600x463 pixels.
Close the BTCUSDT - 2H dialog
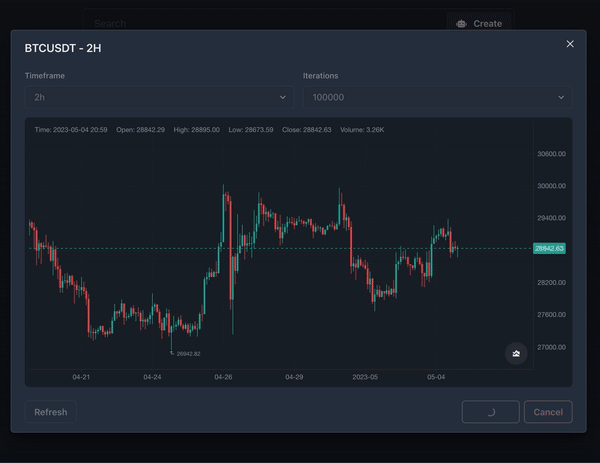[x=570, y=44]
